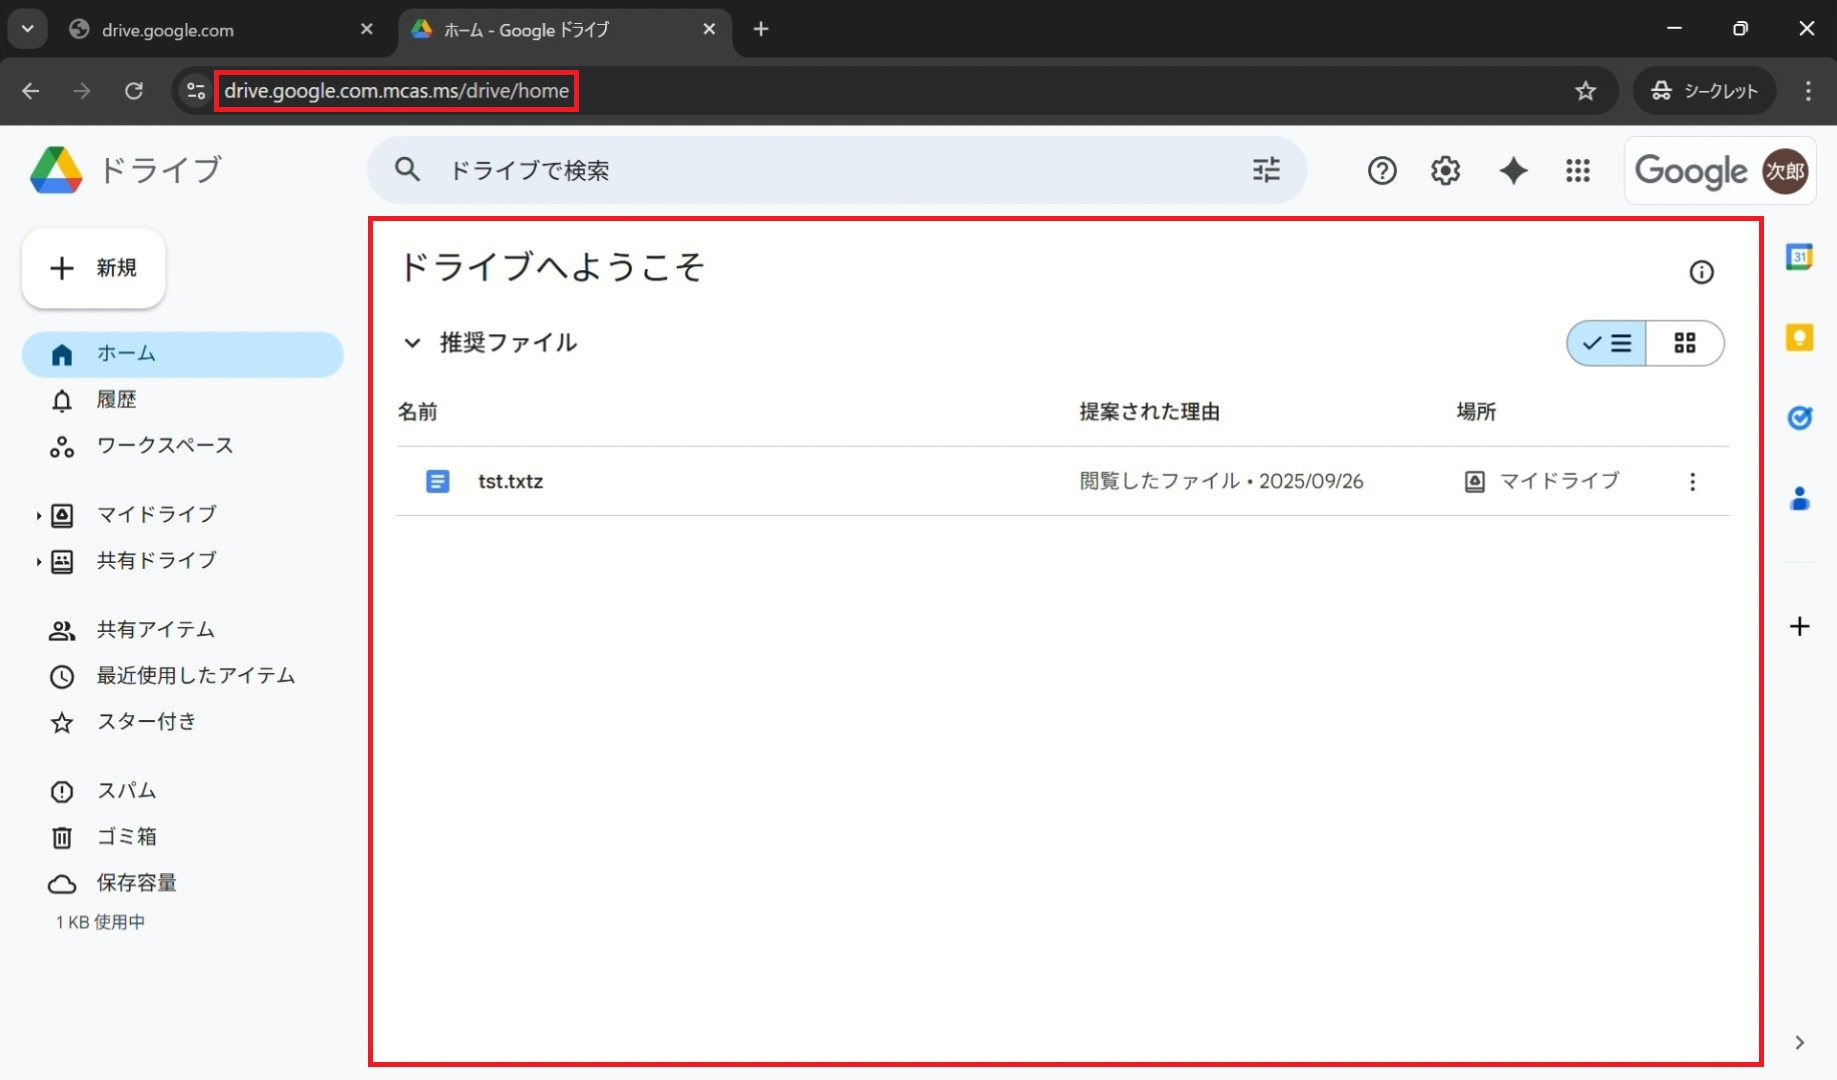Select ゴミ箱 in the sidebar
Image resolution: width=1837 pixels, height=1080 pixels.
coord(126,837)
